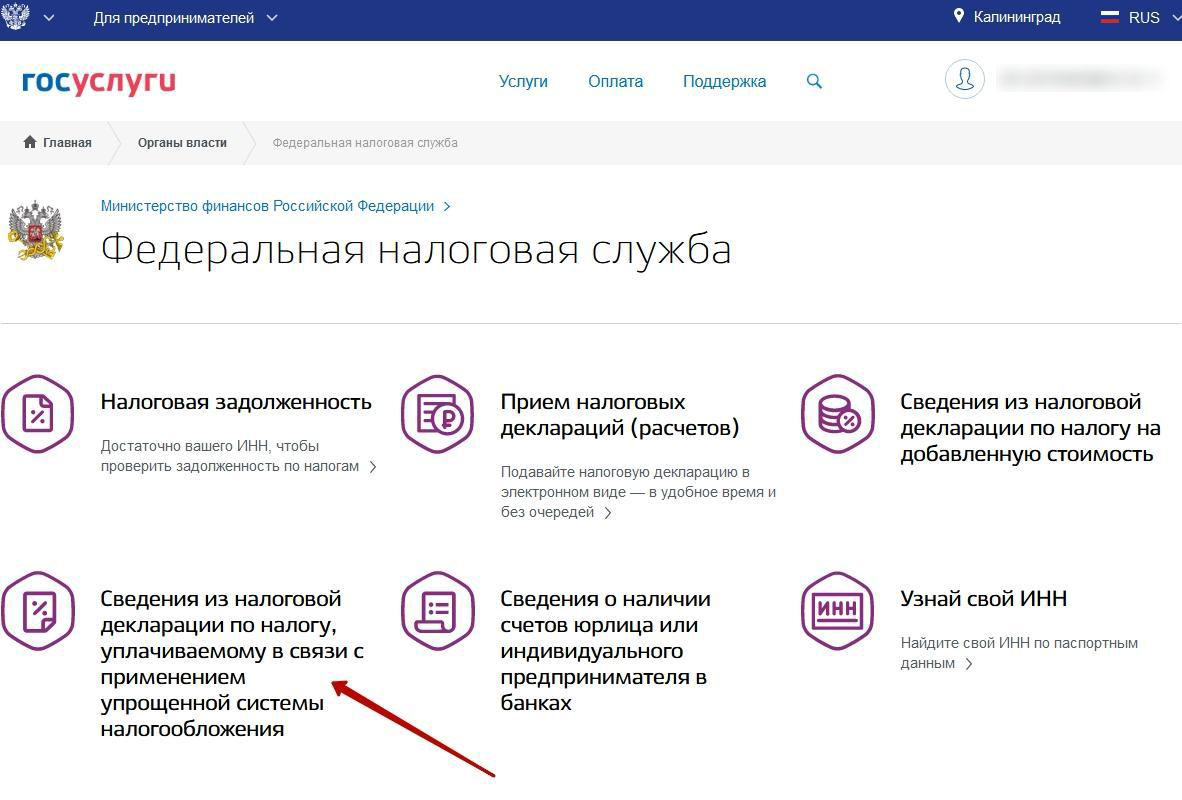Change the Калининград location
1182x800 pixels.
click(1007, 17)
